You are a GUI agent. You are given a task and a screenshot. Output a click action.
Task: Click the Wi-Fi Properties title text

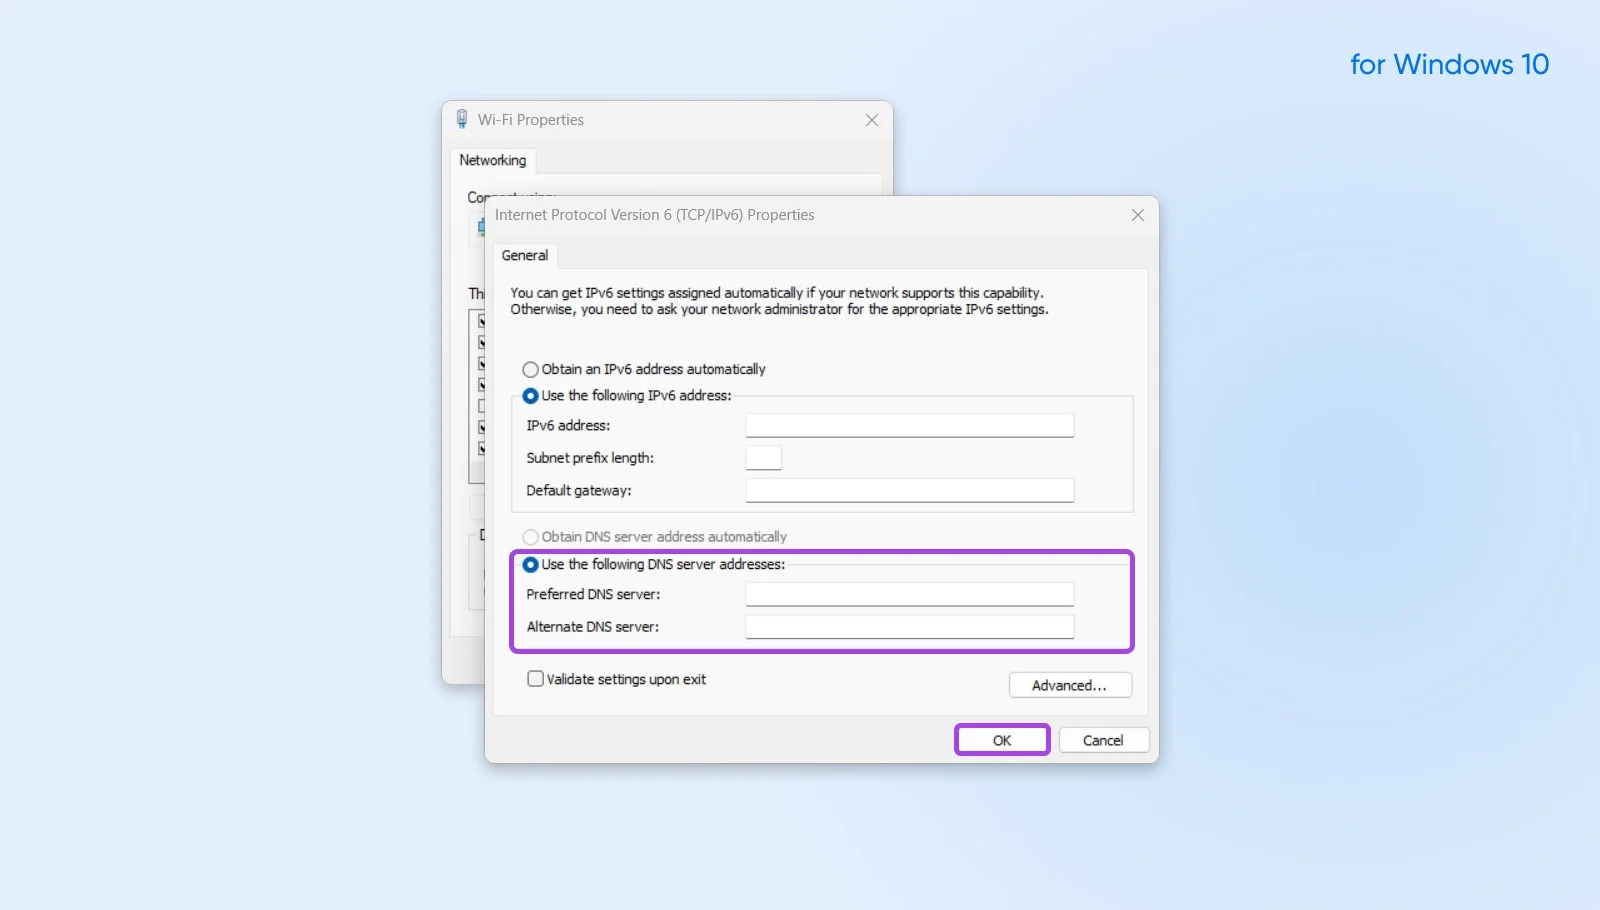[531, 120]
